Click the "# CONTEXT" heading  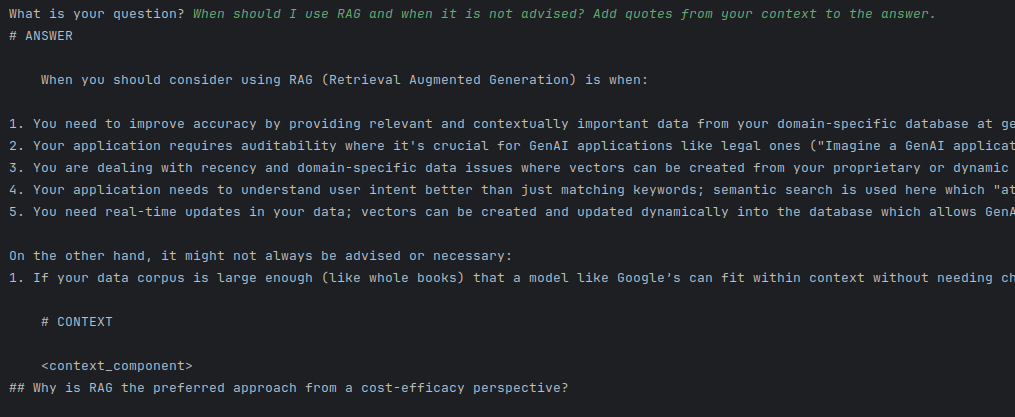coord(77,322)
